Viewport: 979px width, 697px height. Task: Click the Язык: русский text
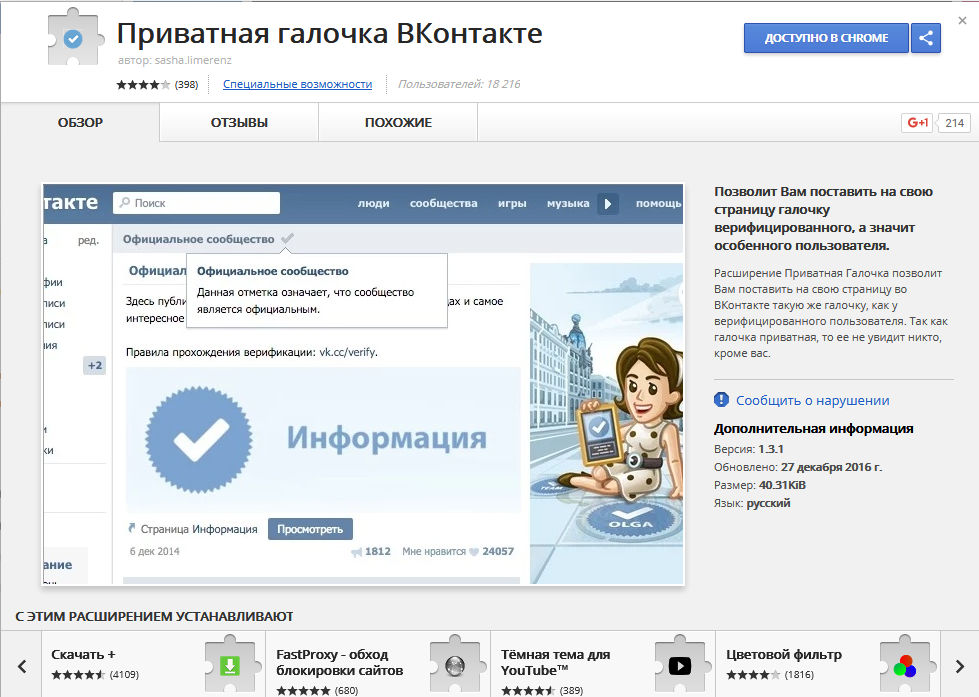click(x=752, y=503)
